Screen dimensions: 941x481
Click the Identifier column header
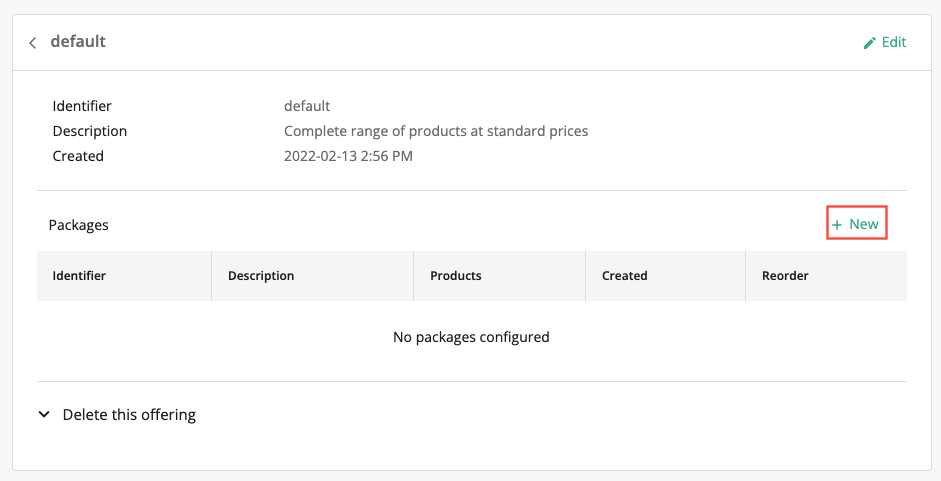pyautogui.click(x=79, y=276)
